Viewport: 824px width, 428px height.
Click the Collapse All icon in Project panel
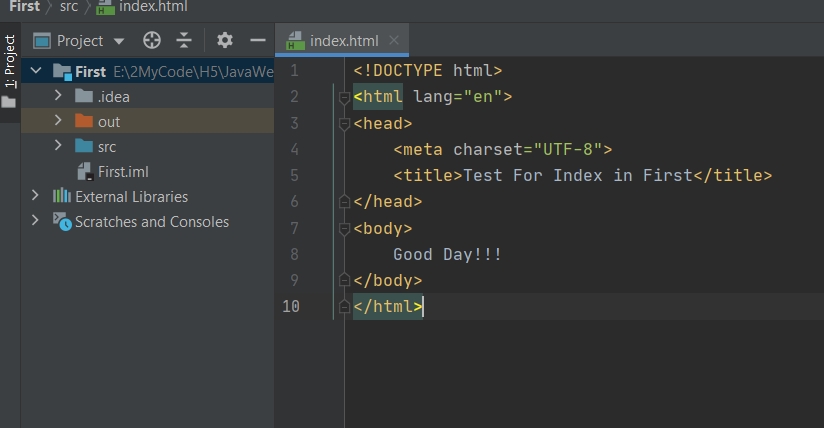coord(184,40)
